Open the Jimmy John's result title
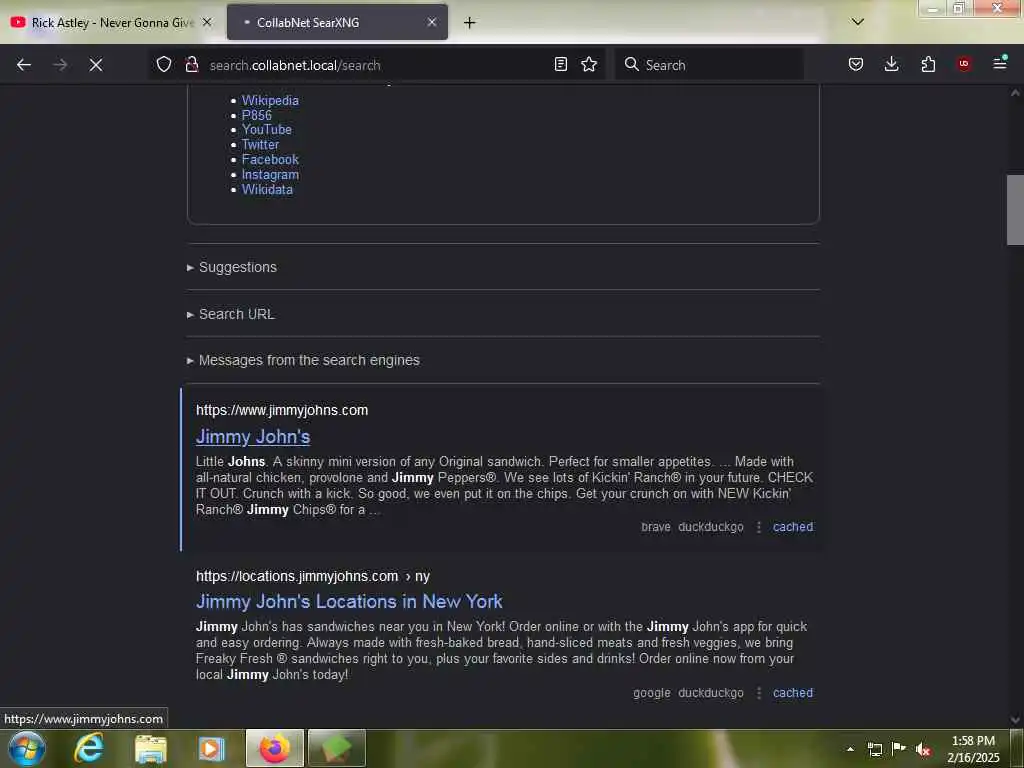Screen dimensions: 1024x768 [253, 436]
